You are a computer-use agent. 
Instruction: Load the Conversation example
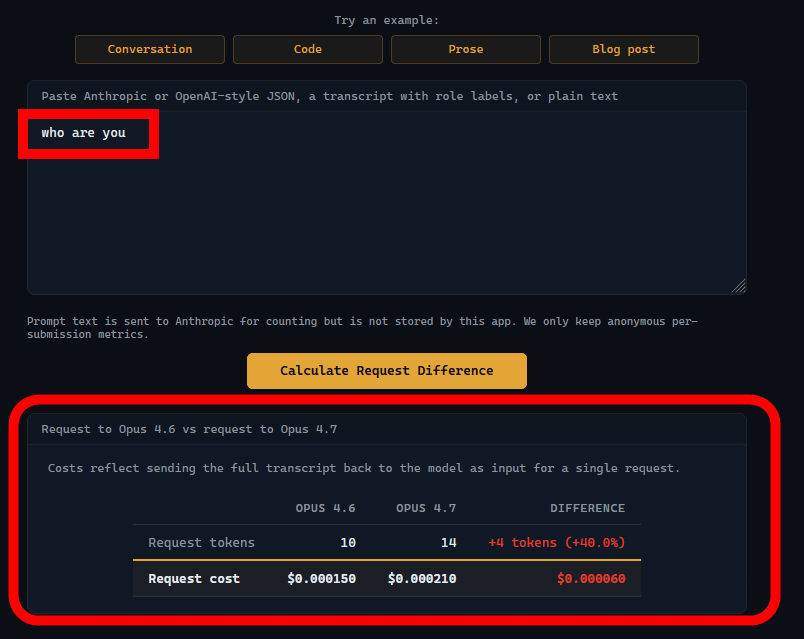[x=150, y=49]
